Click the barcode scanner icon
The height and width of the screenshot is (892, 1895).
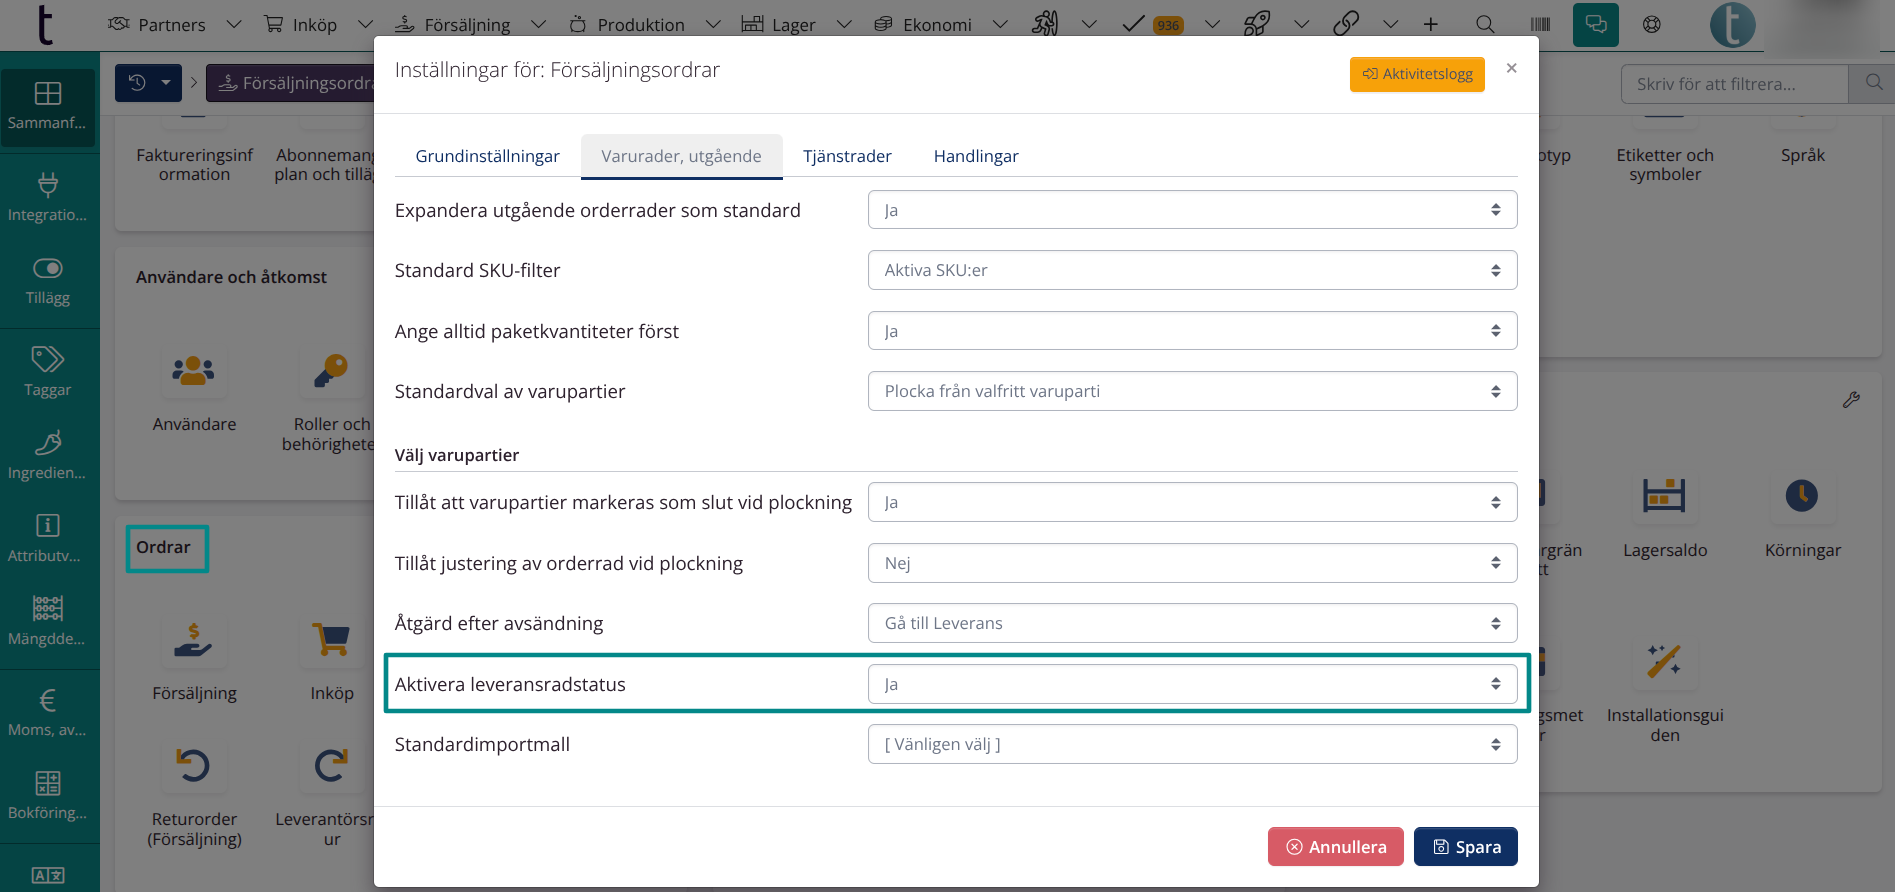1540,24
